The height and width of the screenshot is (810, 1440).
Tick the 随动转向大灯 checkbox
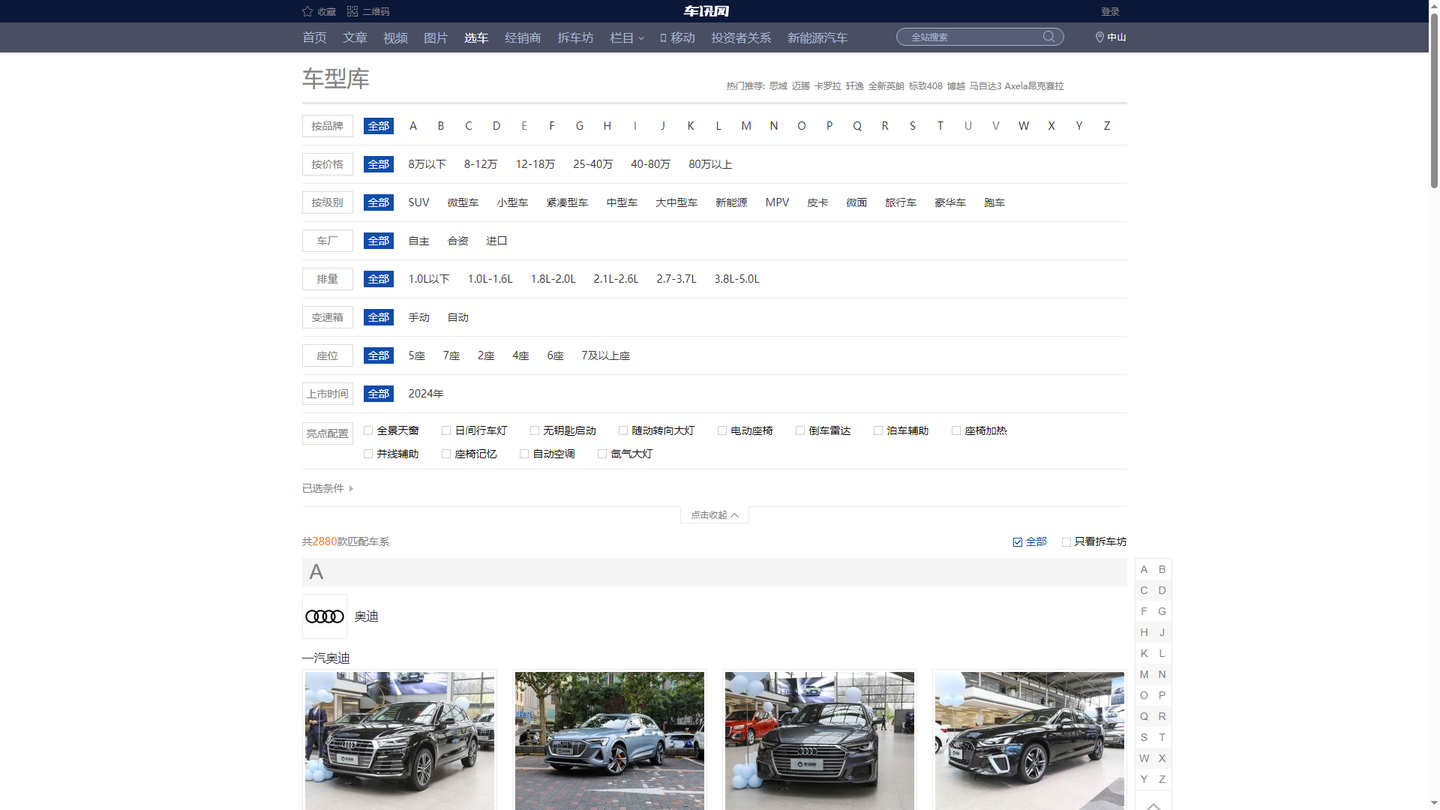pos(623,431)
